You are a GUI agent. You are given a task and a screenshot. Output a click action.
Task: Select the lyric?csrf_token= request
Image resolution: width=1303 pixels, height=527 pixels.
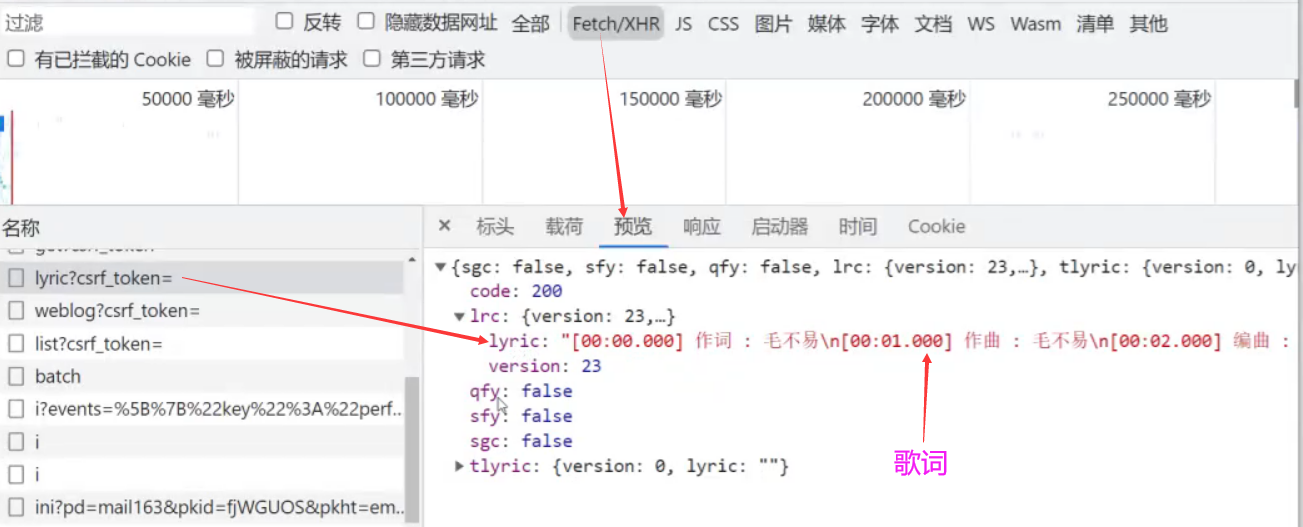point(202,278)
